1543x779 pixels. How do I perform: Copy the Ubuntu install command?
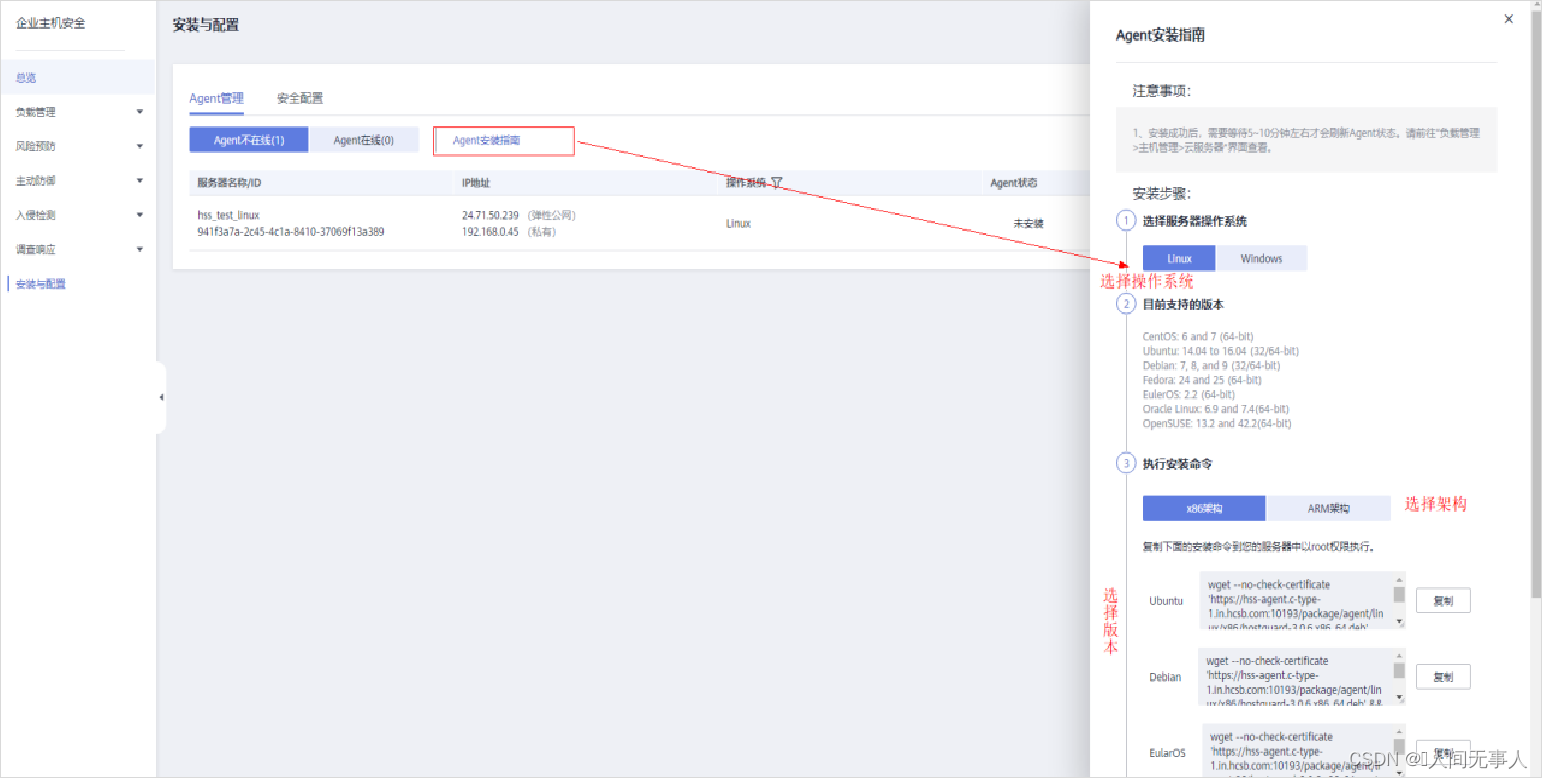click(x=1443, y=601)
